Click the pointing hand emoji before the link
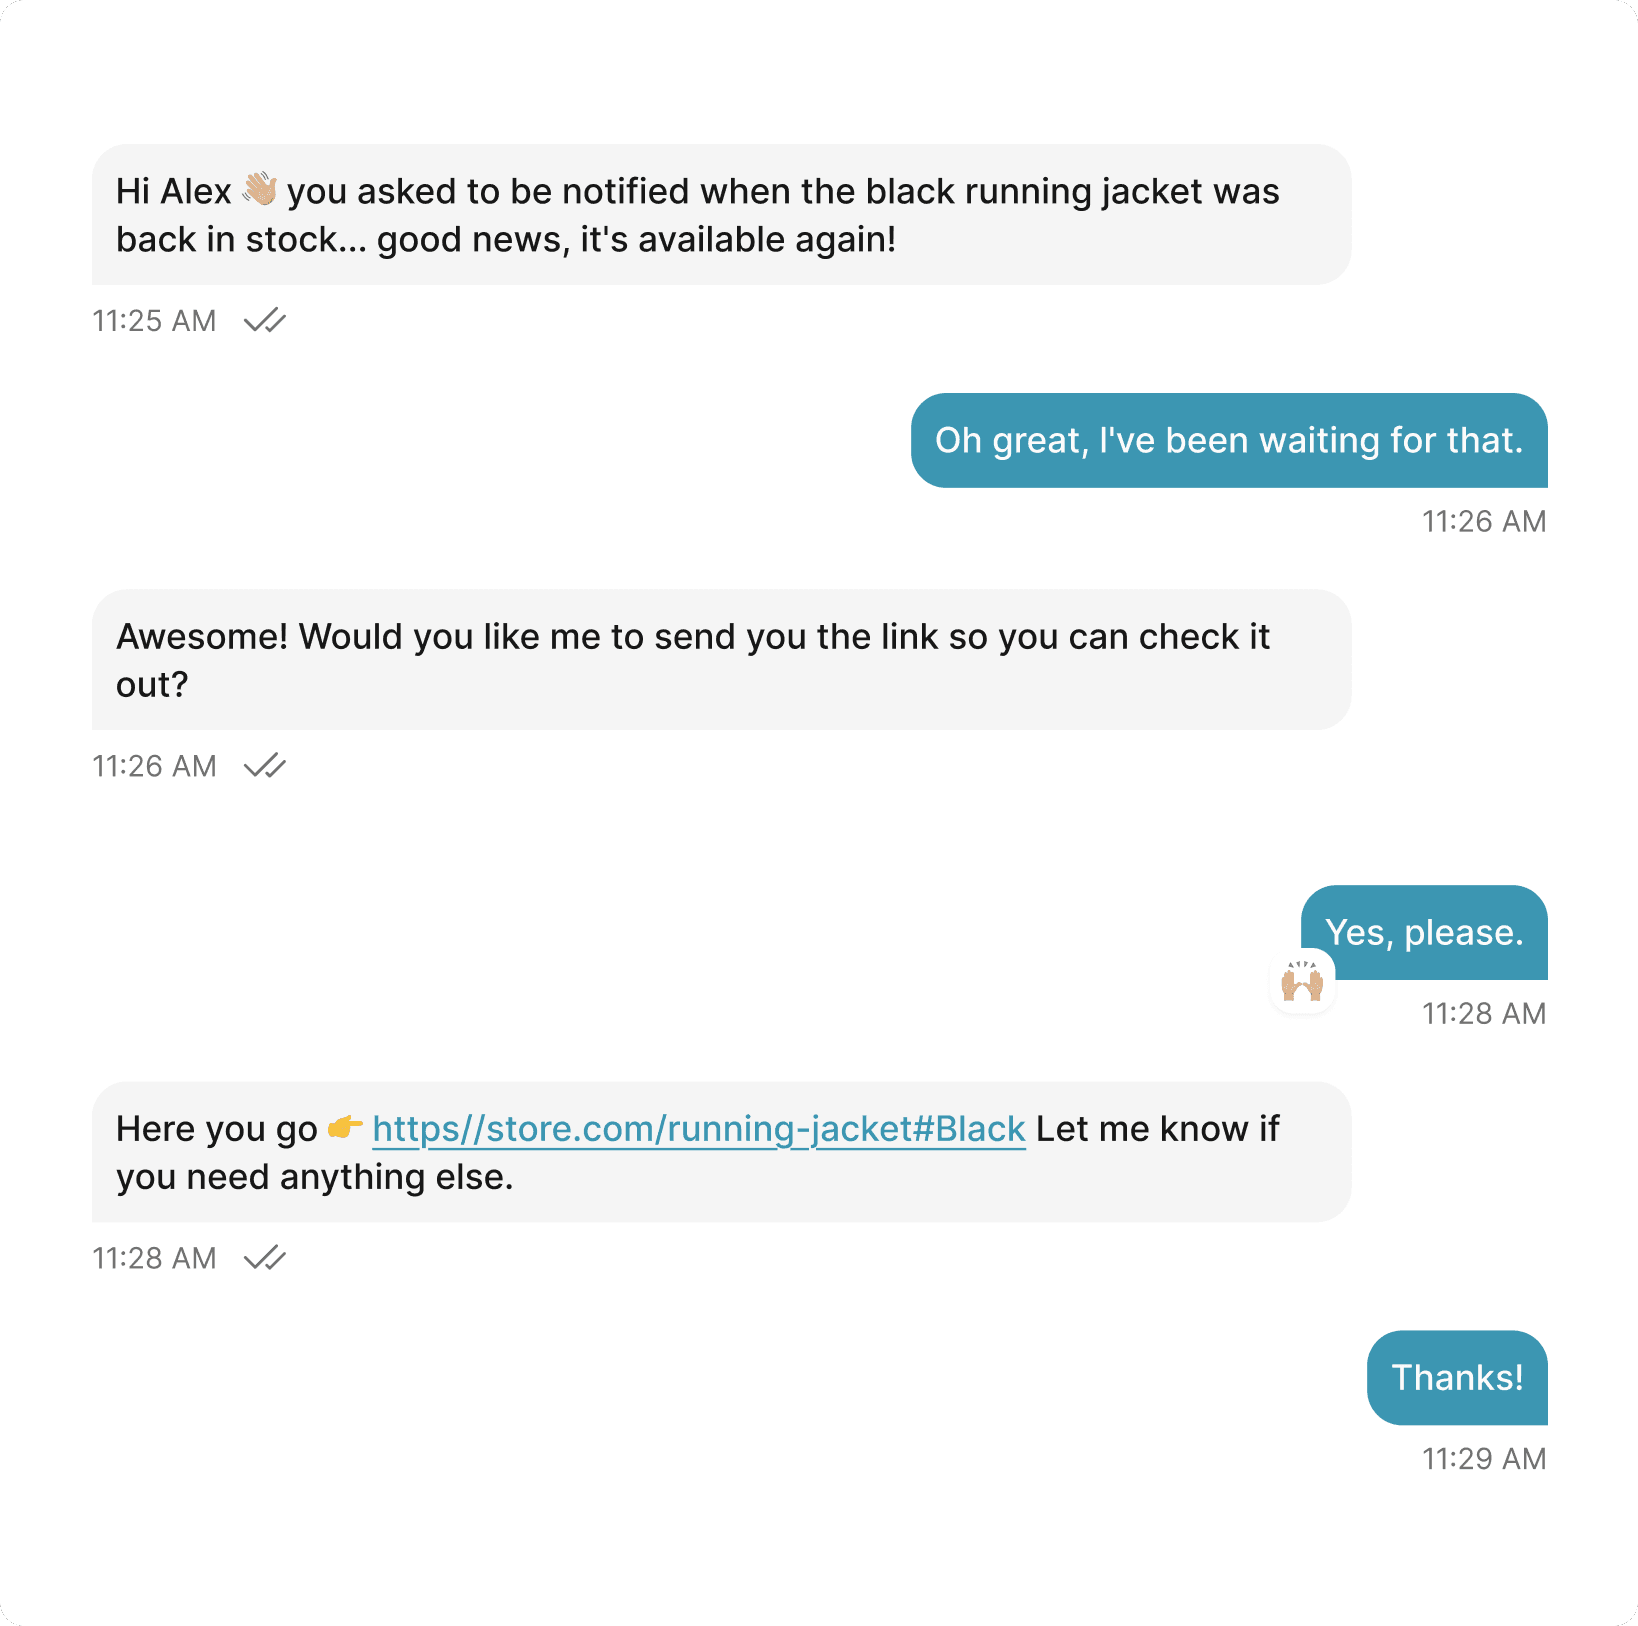The width and height of the screenshot is (1638, 1626). (x=344, y=1128)
